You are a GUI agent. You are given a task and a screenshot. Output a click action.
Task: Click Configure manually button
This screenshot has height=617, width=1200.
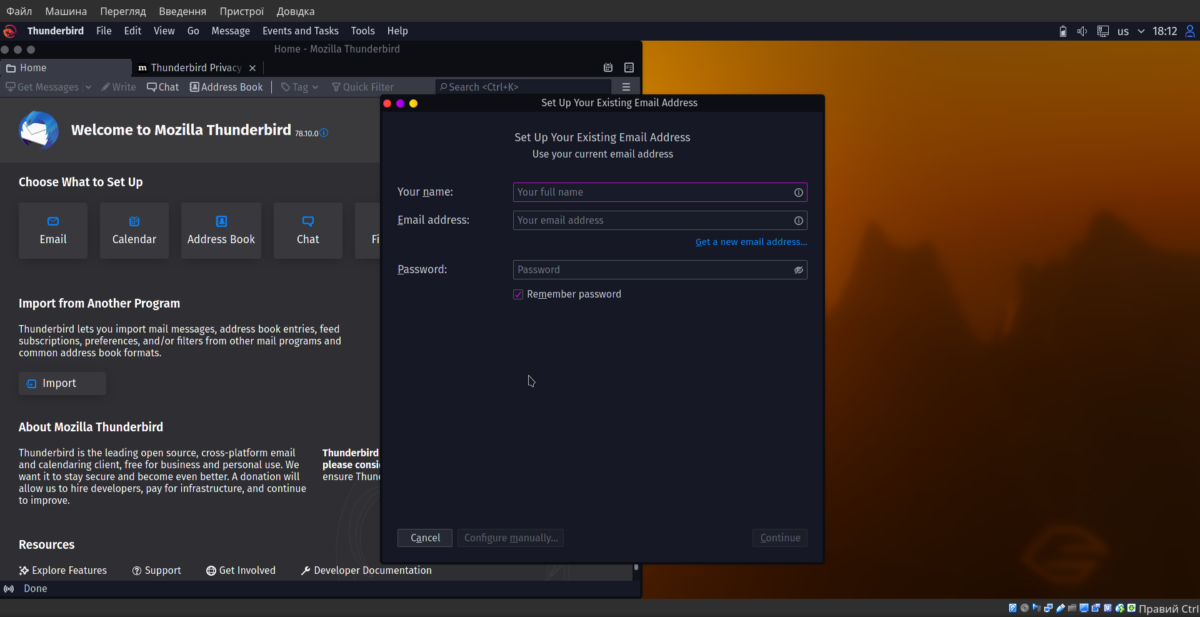(x=511, y=538)
